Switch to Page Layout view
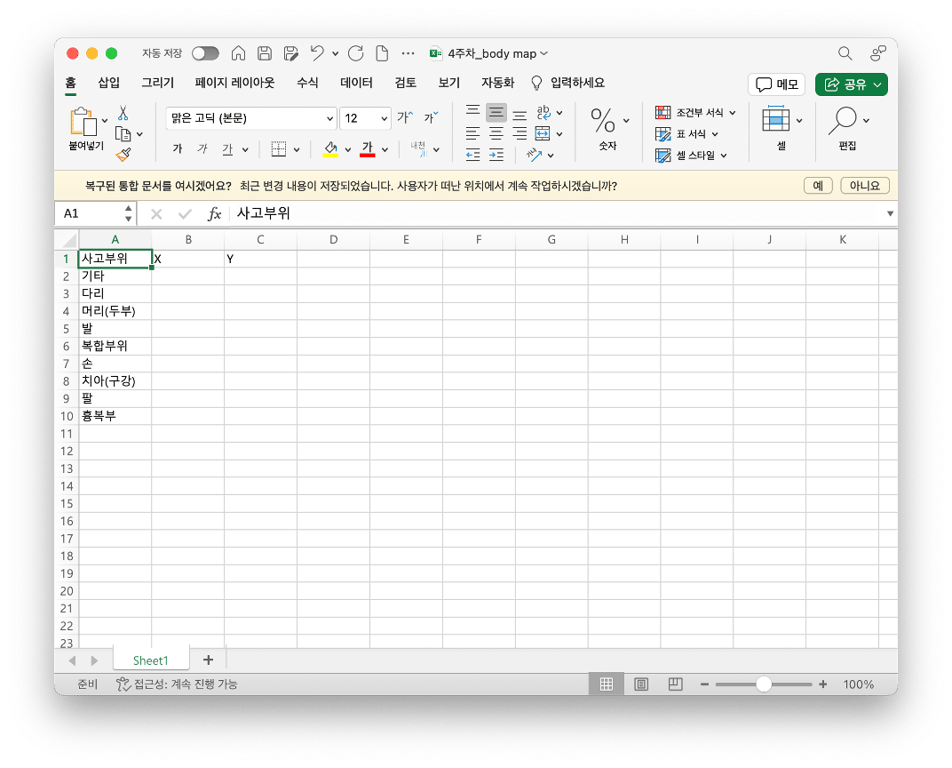Image resolution: width=952 pixels, height=768 pixels. click(641, 684)
